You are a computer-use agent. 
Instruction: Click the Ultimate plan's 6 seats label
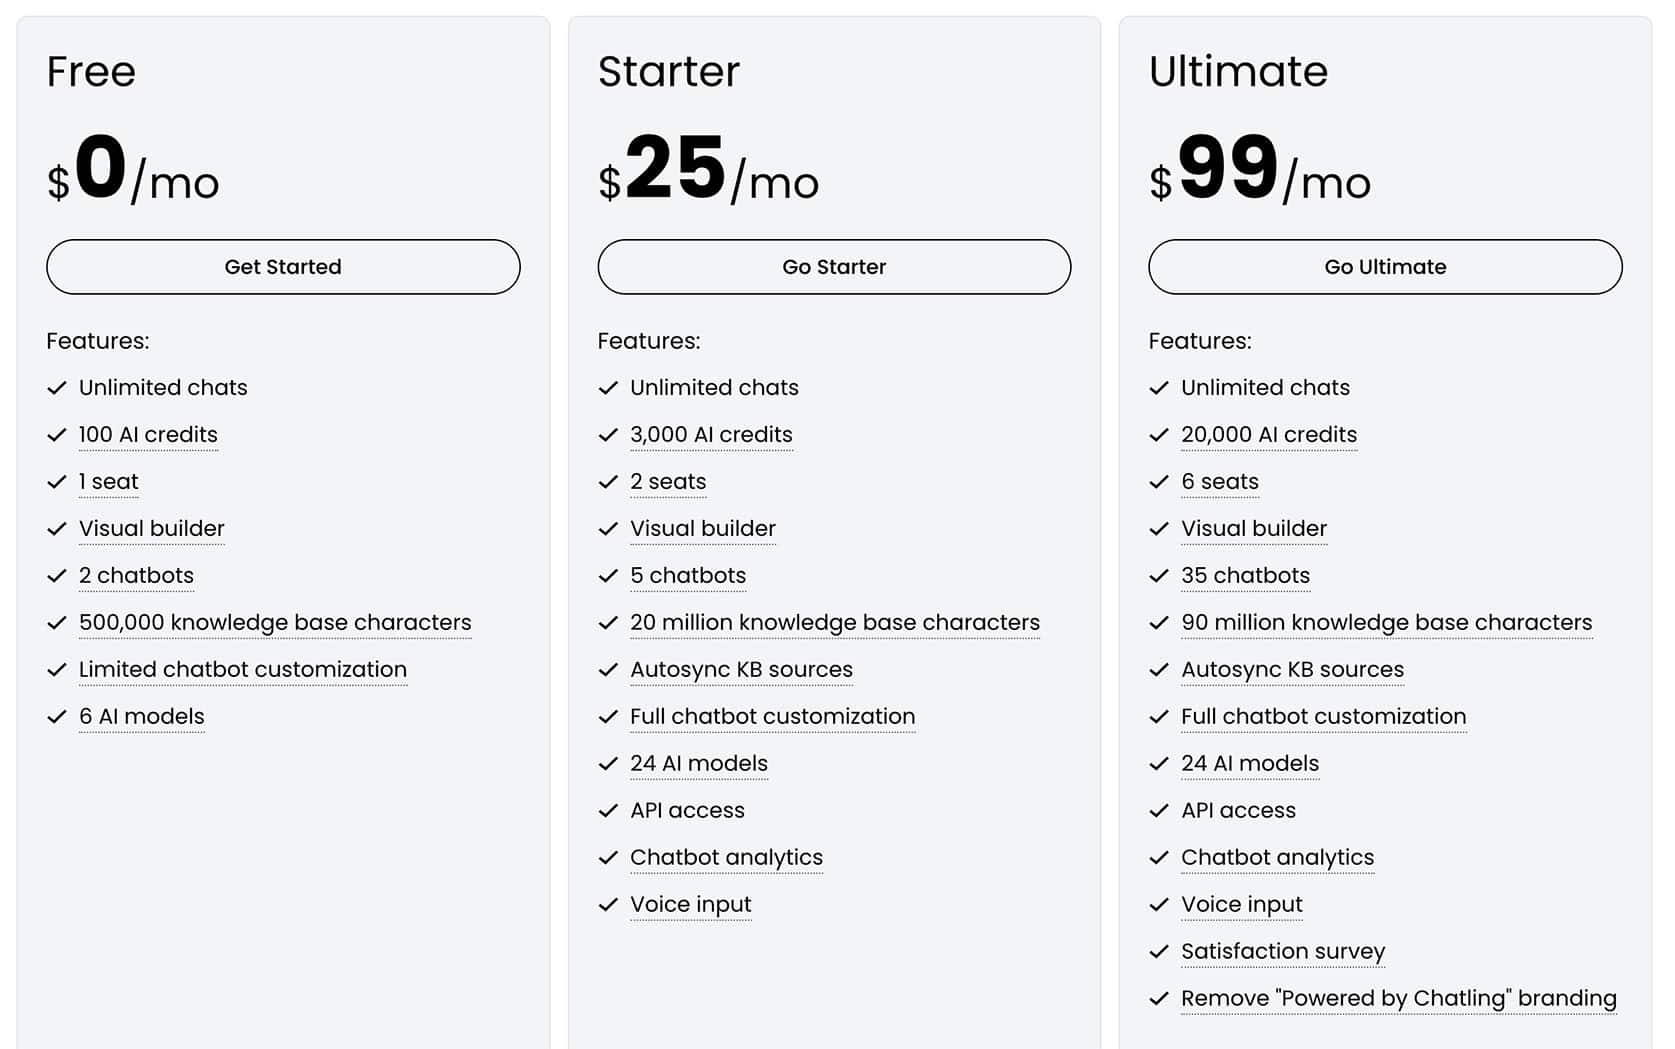[x=1220, y=481]
